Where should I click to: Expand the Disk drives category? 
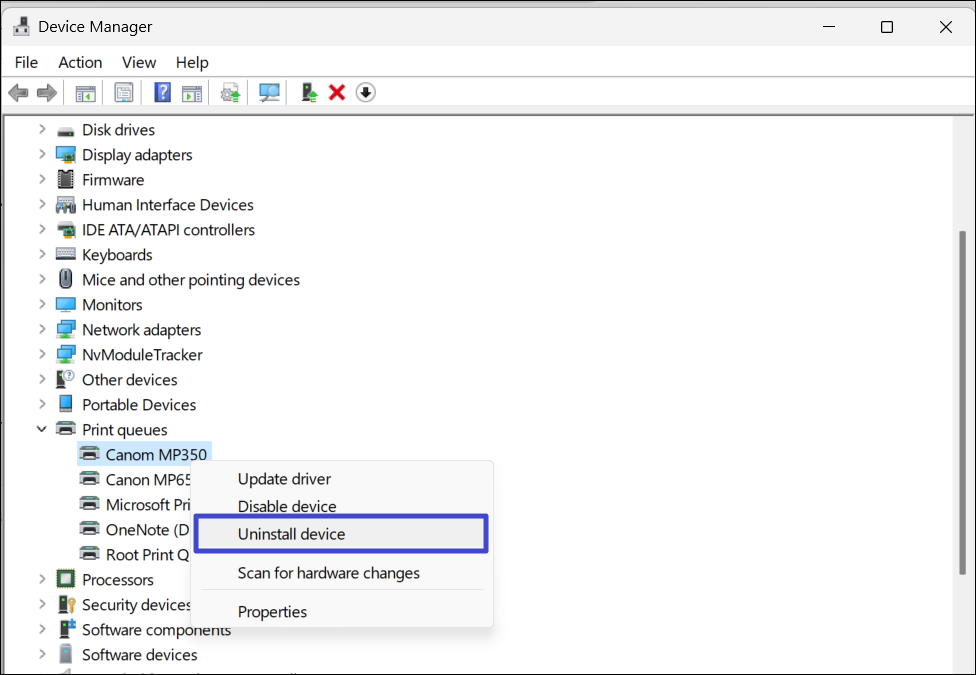tap(42, 129)
